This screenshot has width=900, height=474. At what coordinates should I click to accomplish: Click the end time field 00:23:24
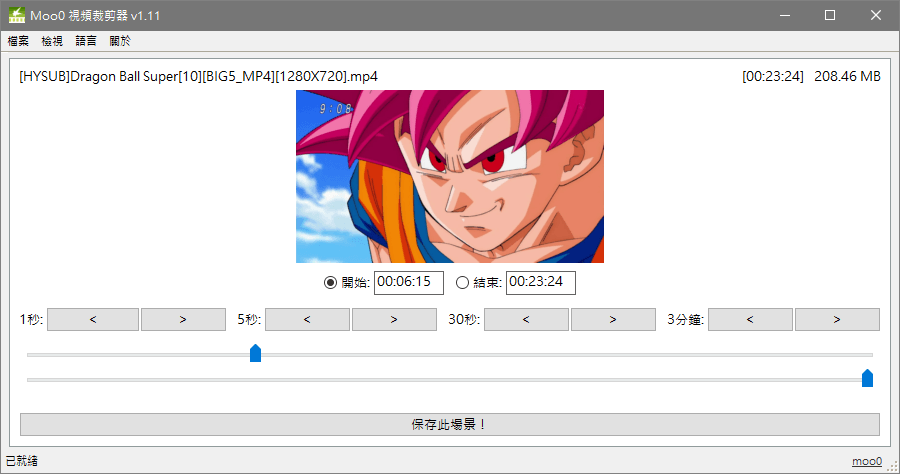(541, 282)
